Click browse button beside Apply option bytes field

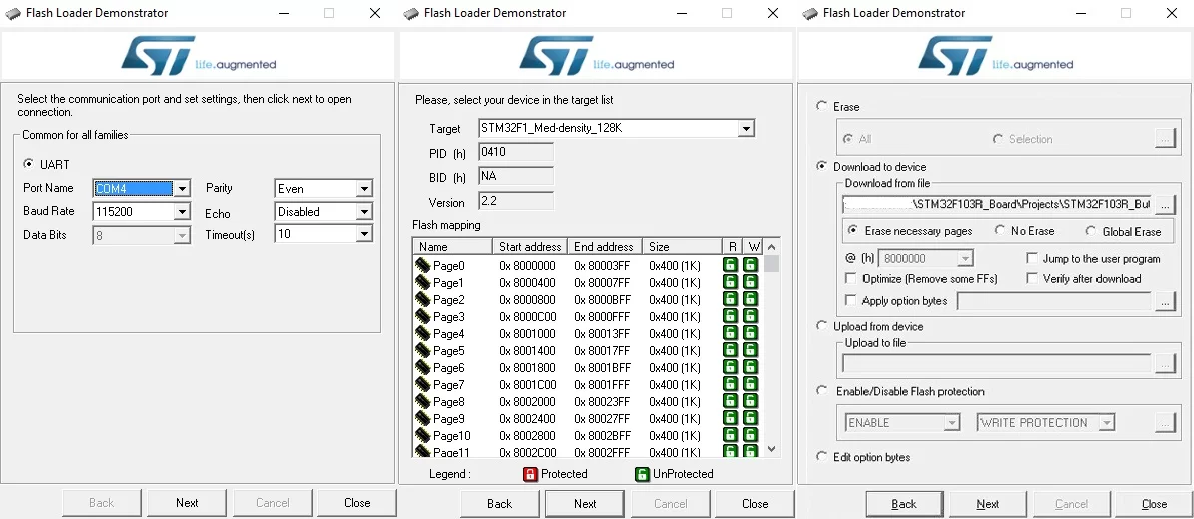coord(1165,302)
